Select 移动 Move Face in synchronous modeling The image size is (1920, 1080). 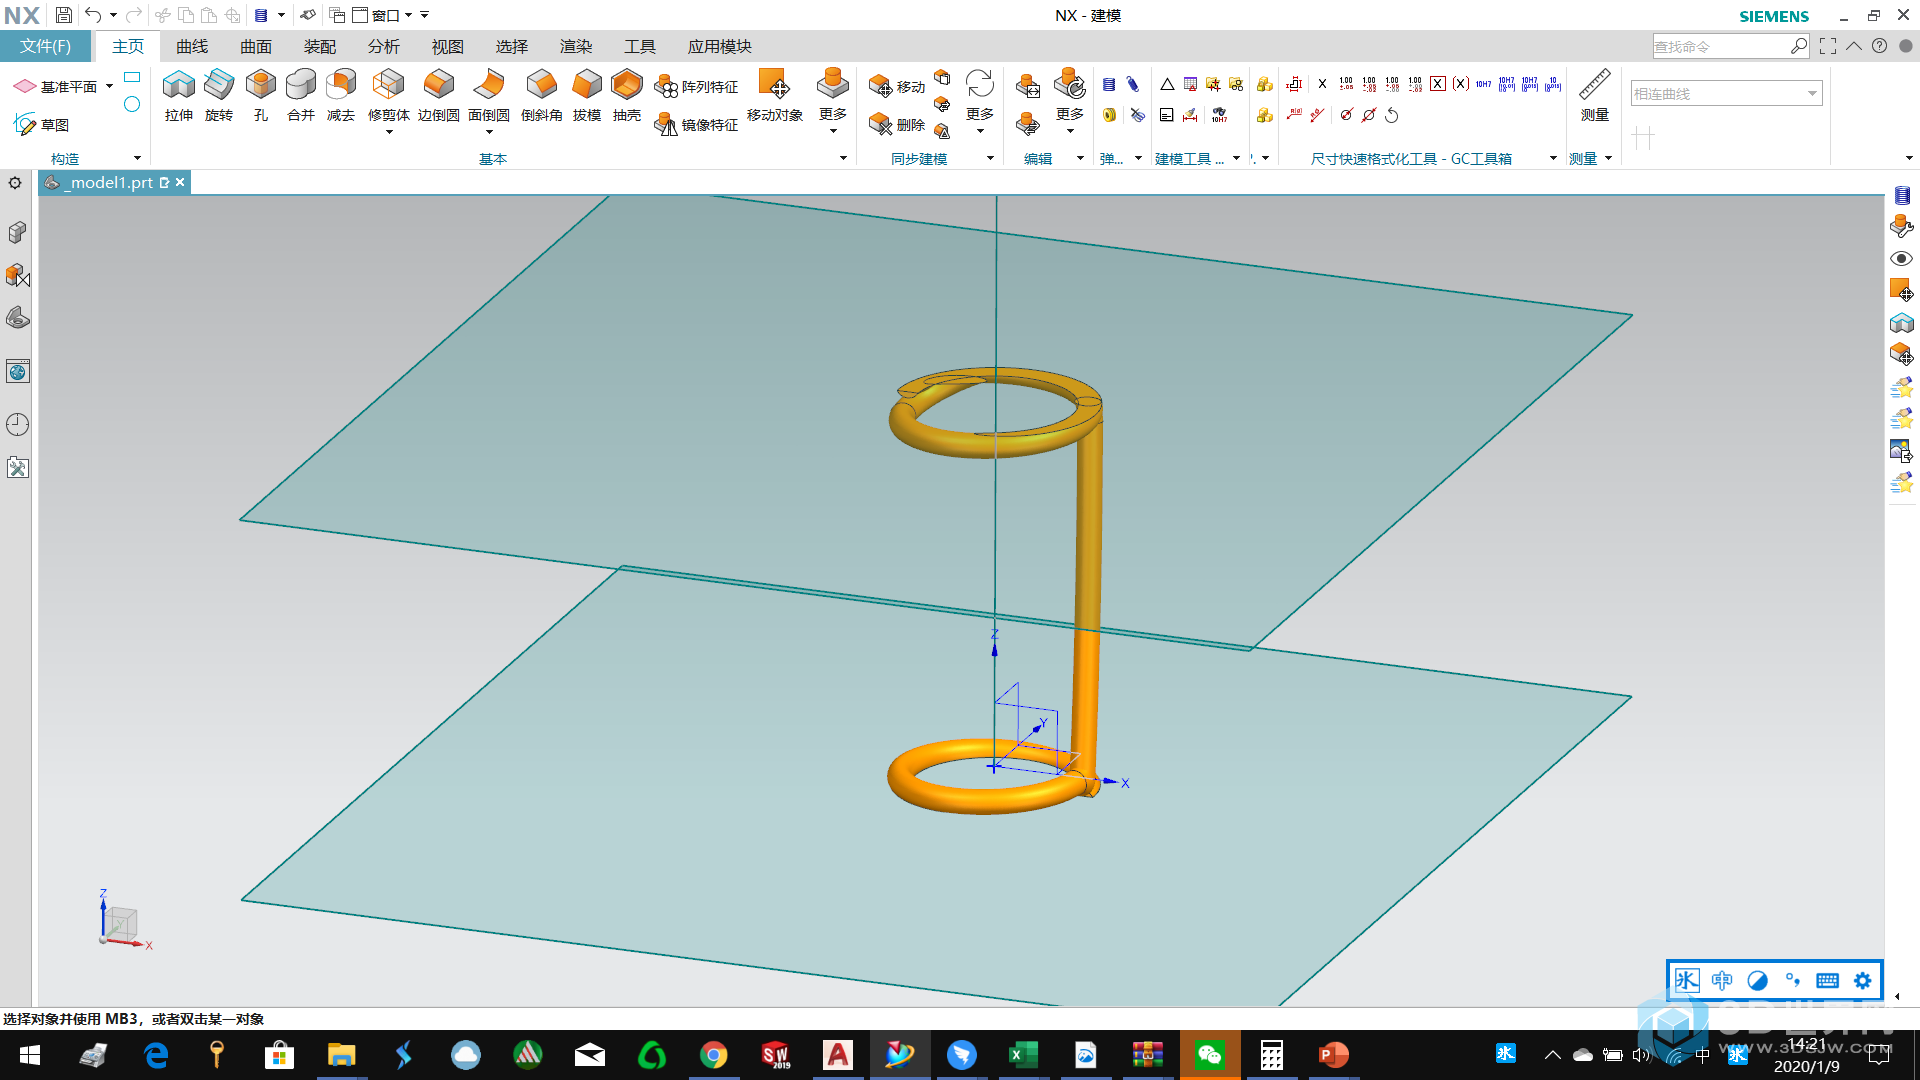[897, 87]
